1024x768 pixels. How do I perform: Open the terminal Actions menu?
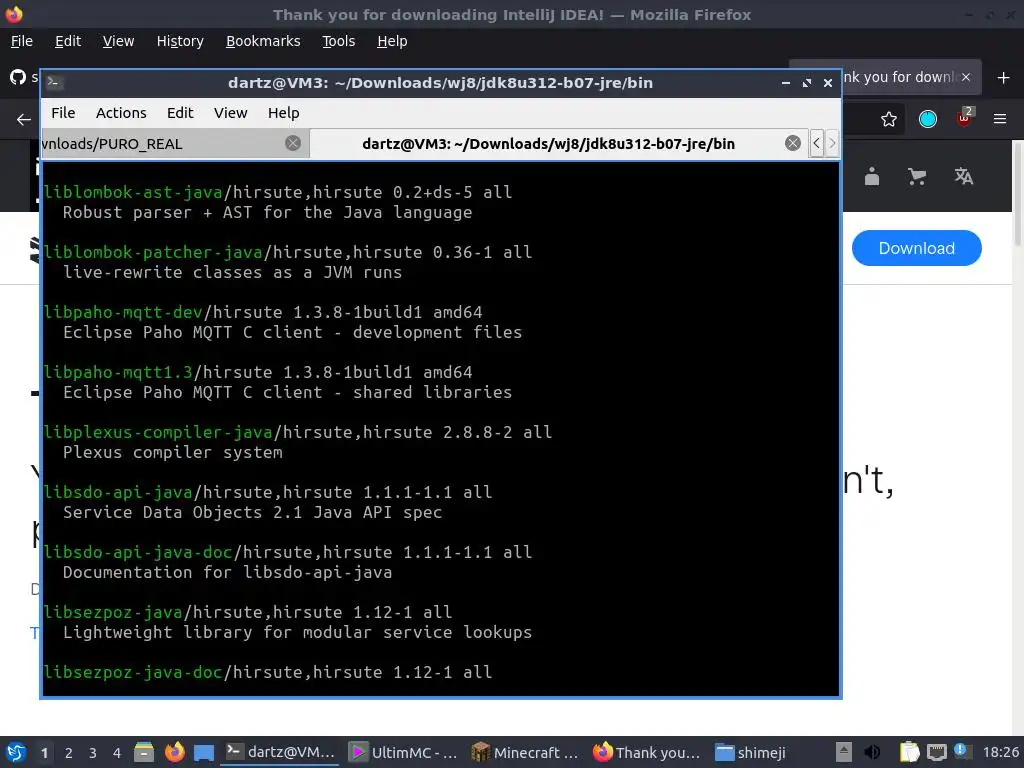[x=121, y=113]
